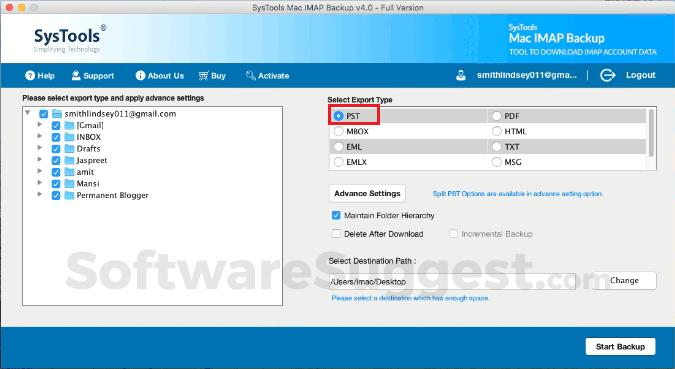Click the Permanent Blogger folder icon

(69, 195)
